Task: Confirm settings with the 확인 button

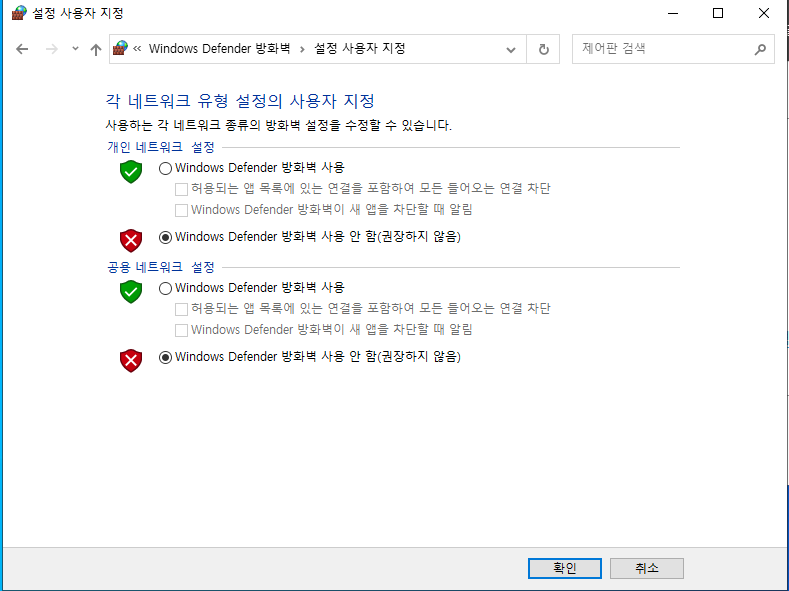Action: (x=565, y=568)
